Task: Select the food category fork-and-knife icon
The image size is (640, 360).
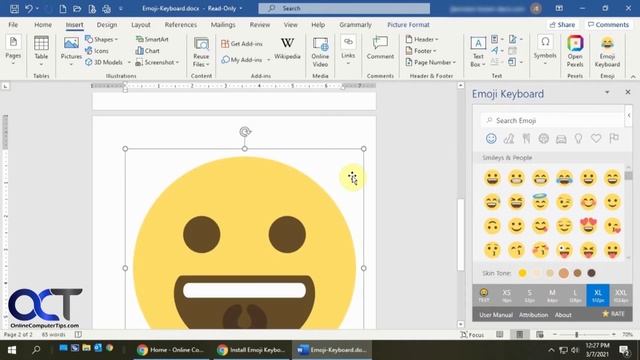Action: tap(526, 139)
